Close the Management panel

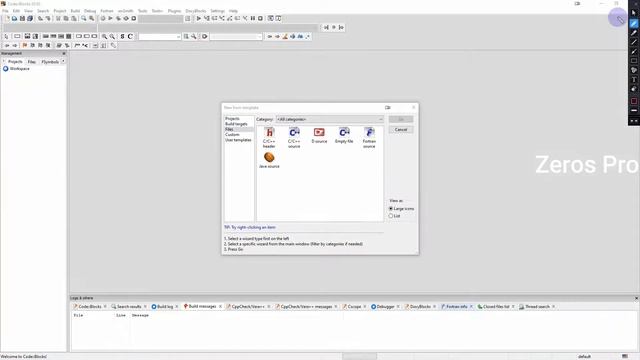point(64,53)
